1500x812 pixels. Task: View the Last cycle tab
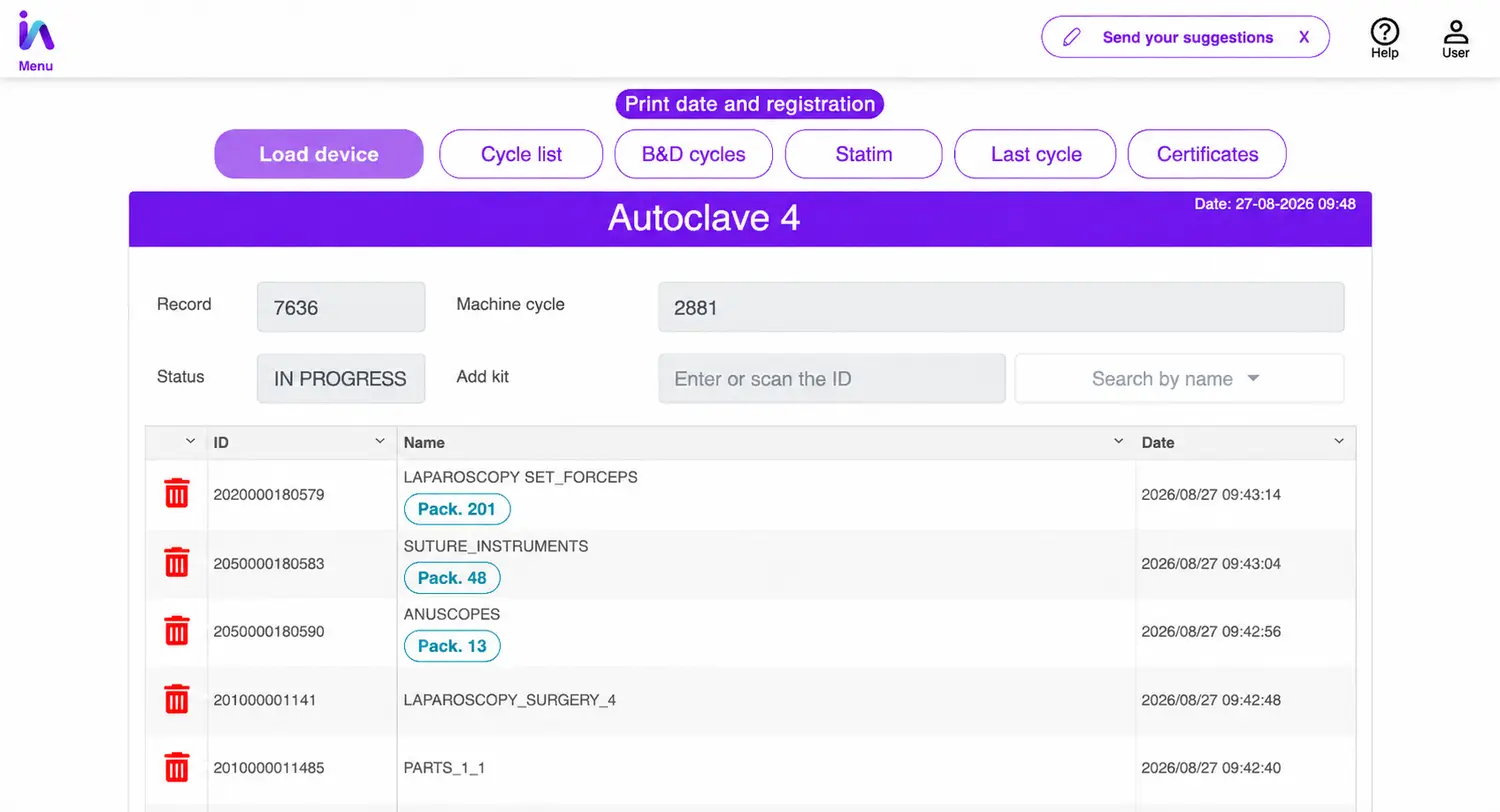[x=1036, y=154]
